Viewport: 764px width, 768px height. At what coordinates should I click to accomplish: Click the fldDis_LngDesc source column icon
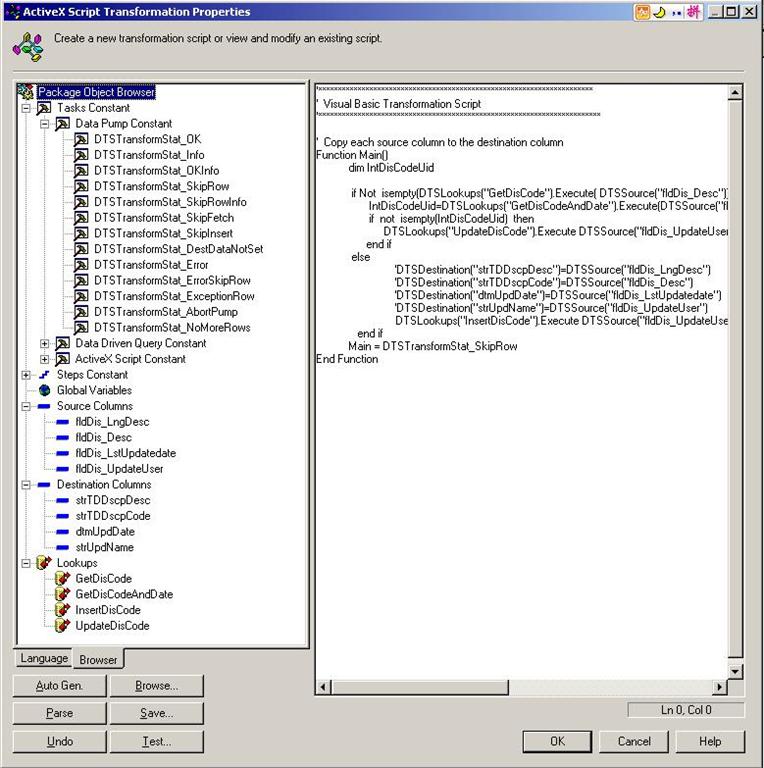(62, 422)
